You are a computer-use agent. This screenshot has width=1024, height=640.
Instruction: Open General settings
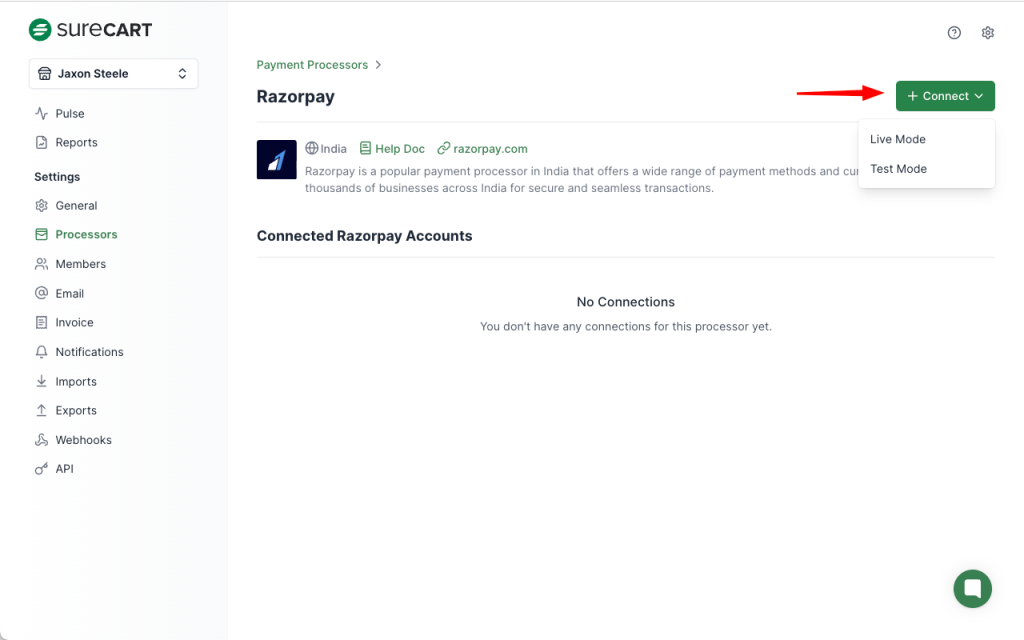76,206
